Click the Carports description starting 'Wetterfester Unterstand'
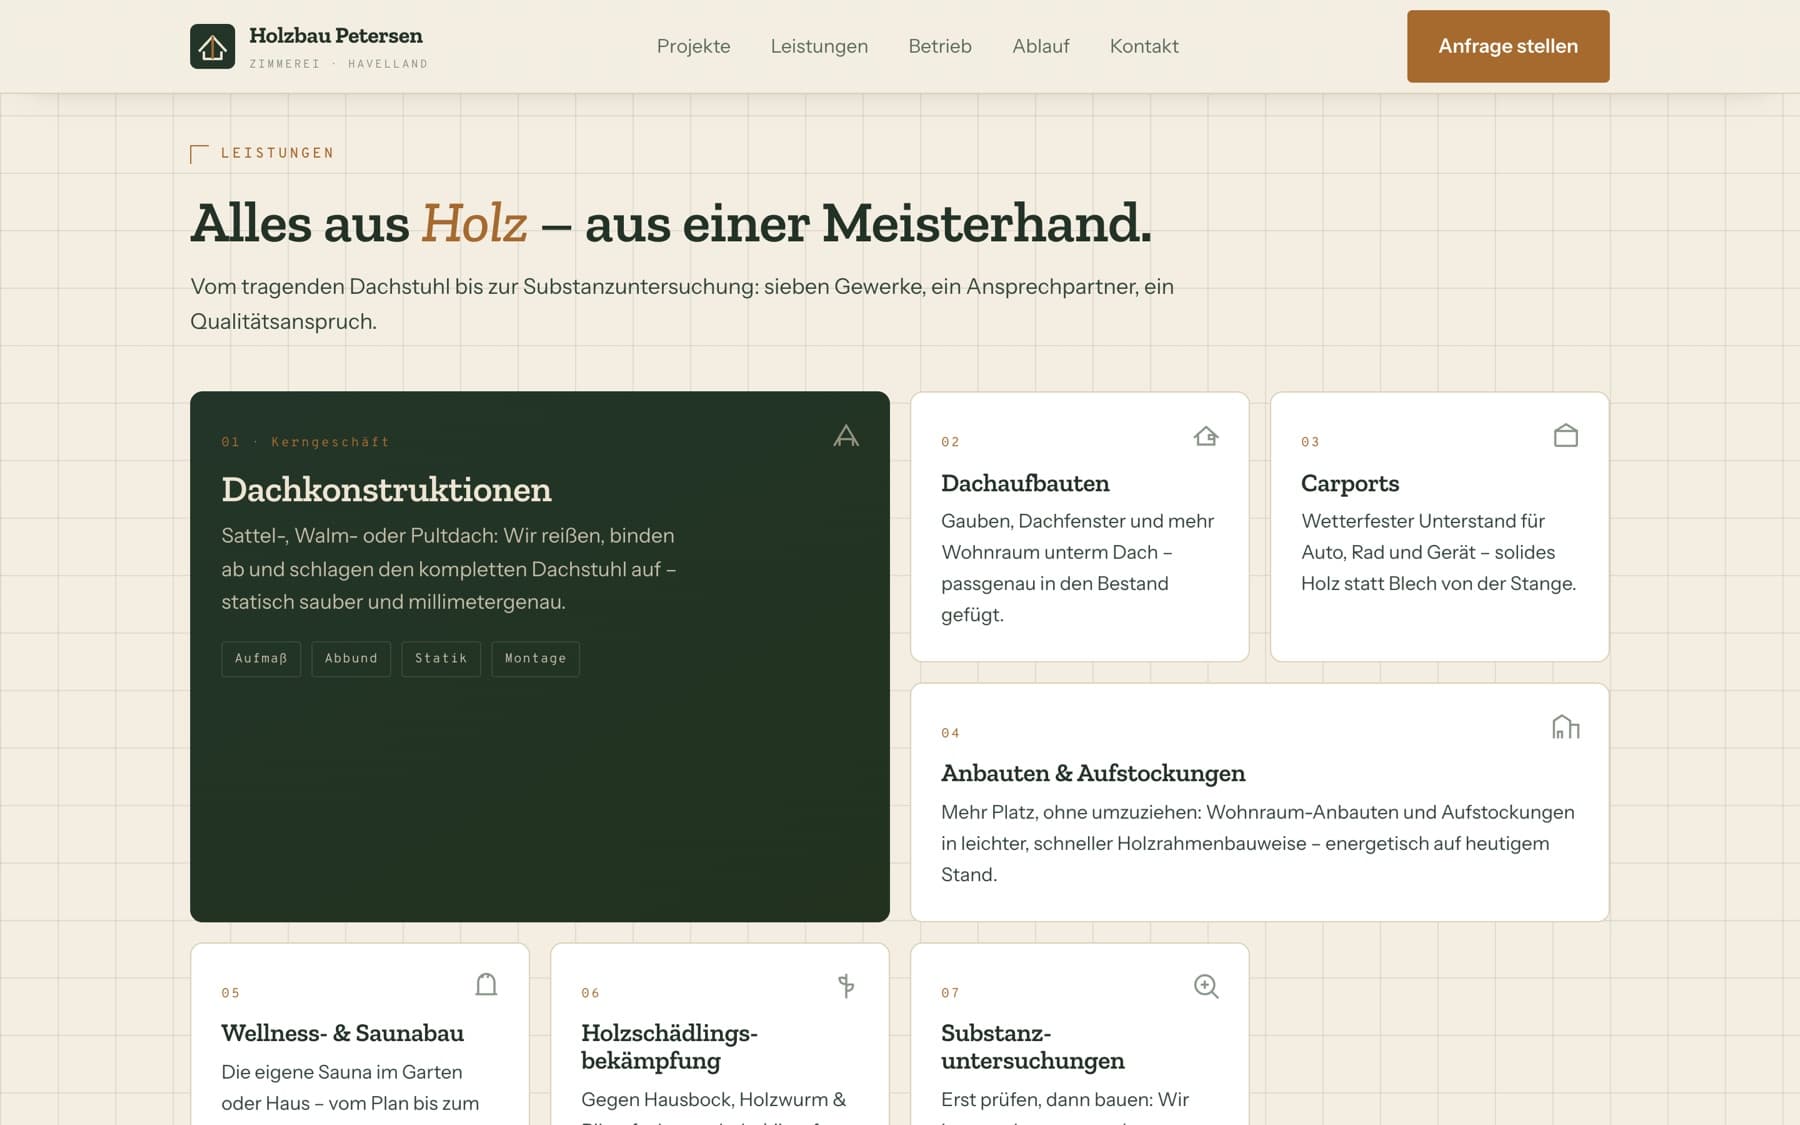The width and height of the screenshot is (1800, 1125). [1439, 552]
